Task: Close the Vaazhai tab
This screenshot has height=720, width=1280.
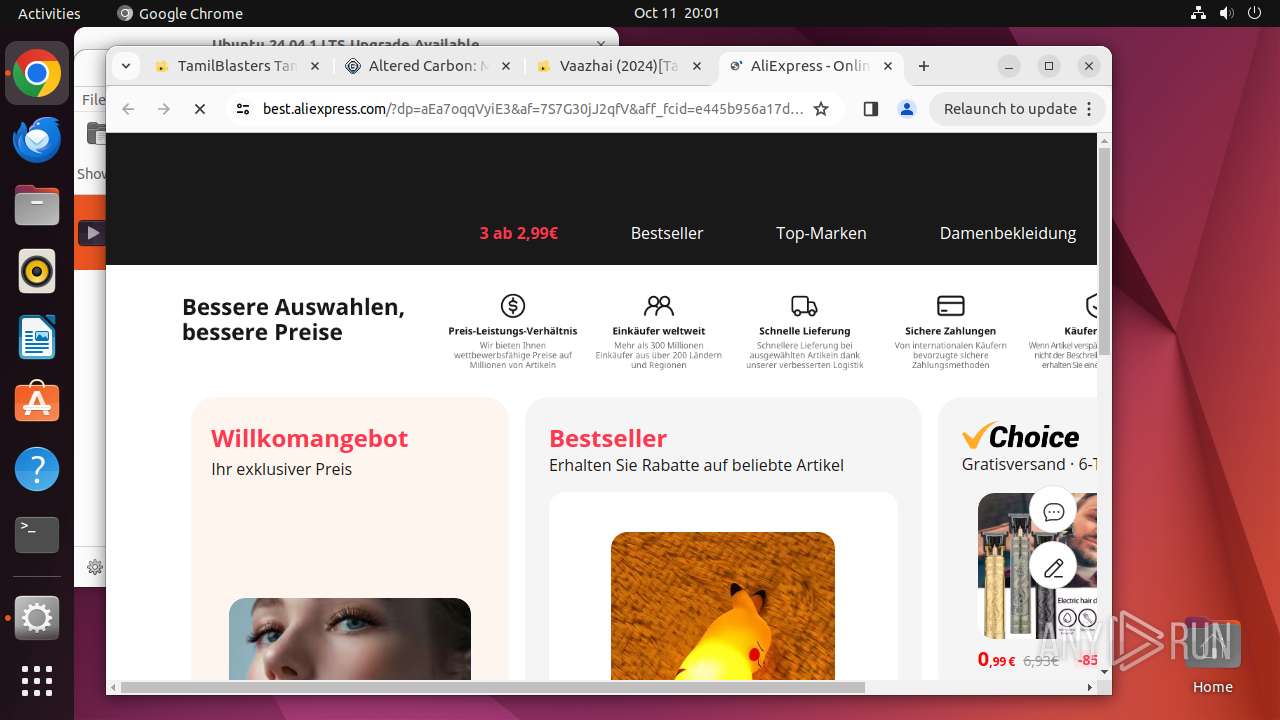Action: click(697, 66)
